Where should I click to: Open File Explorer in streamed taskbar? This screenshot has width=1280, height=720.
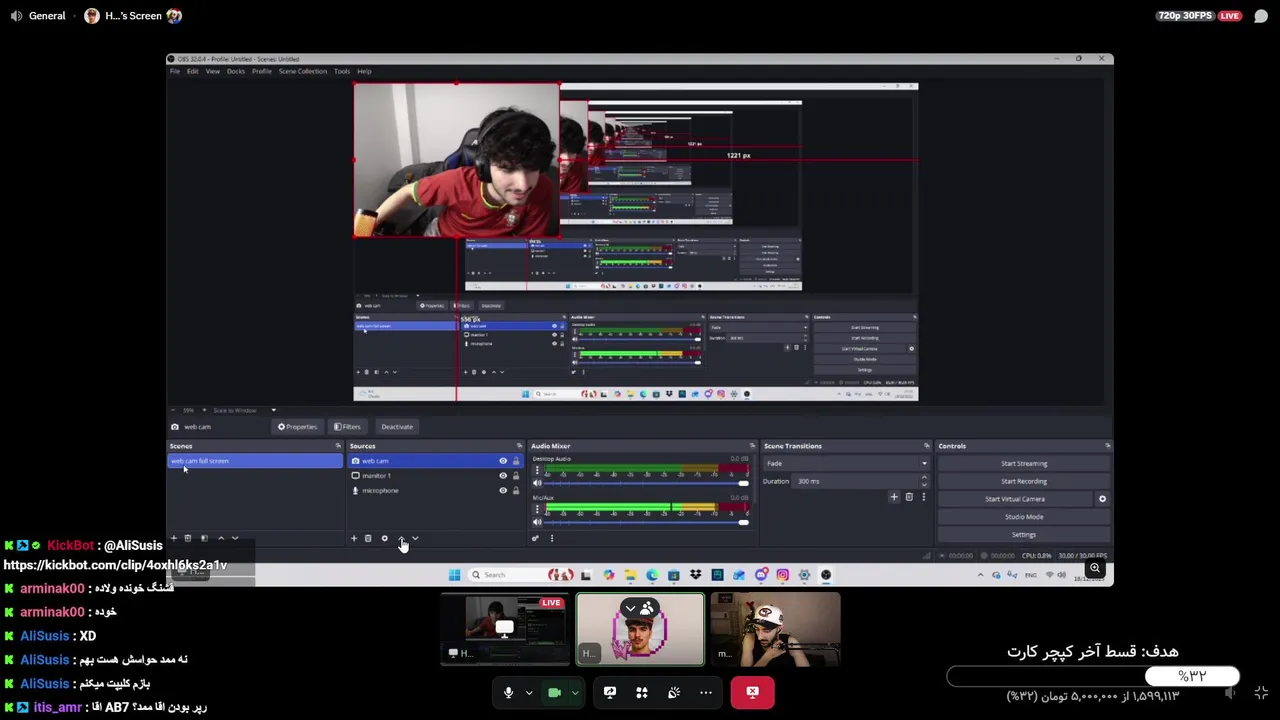click(x=630, y=575)
